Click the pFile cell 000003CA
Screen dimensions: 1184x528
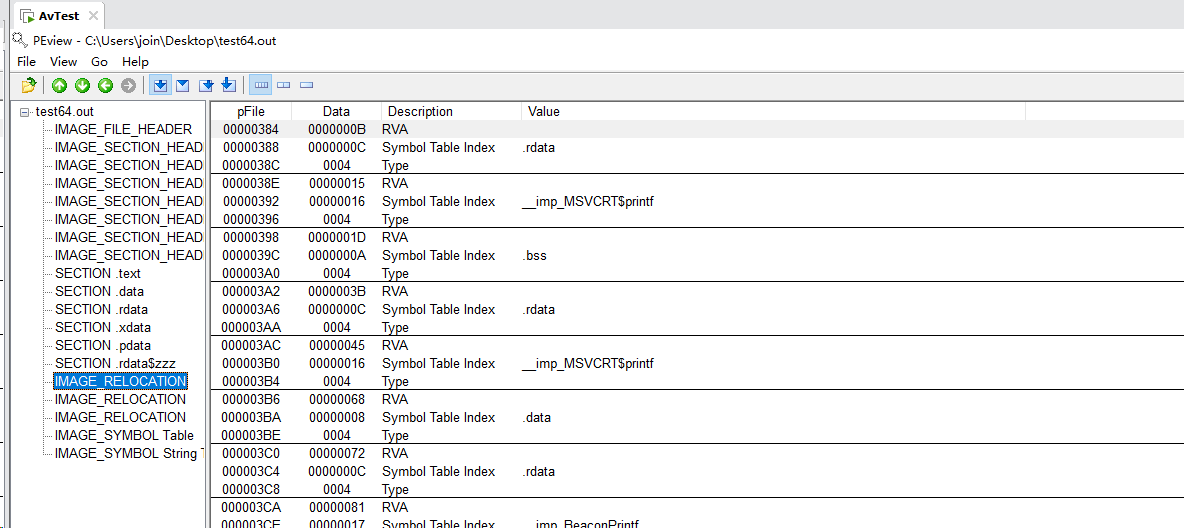coord(251,508)
